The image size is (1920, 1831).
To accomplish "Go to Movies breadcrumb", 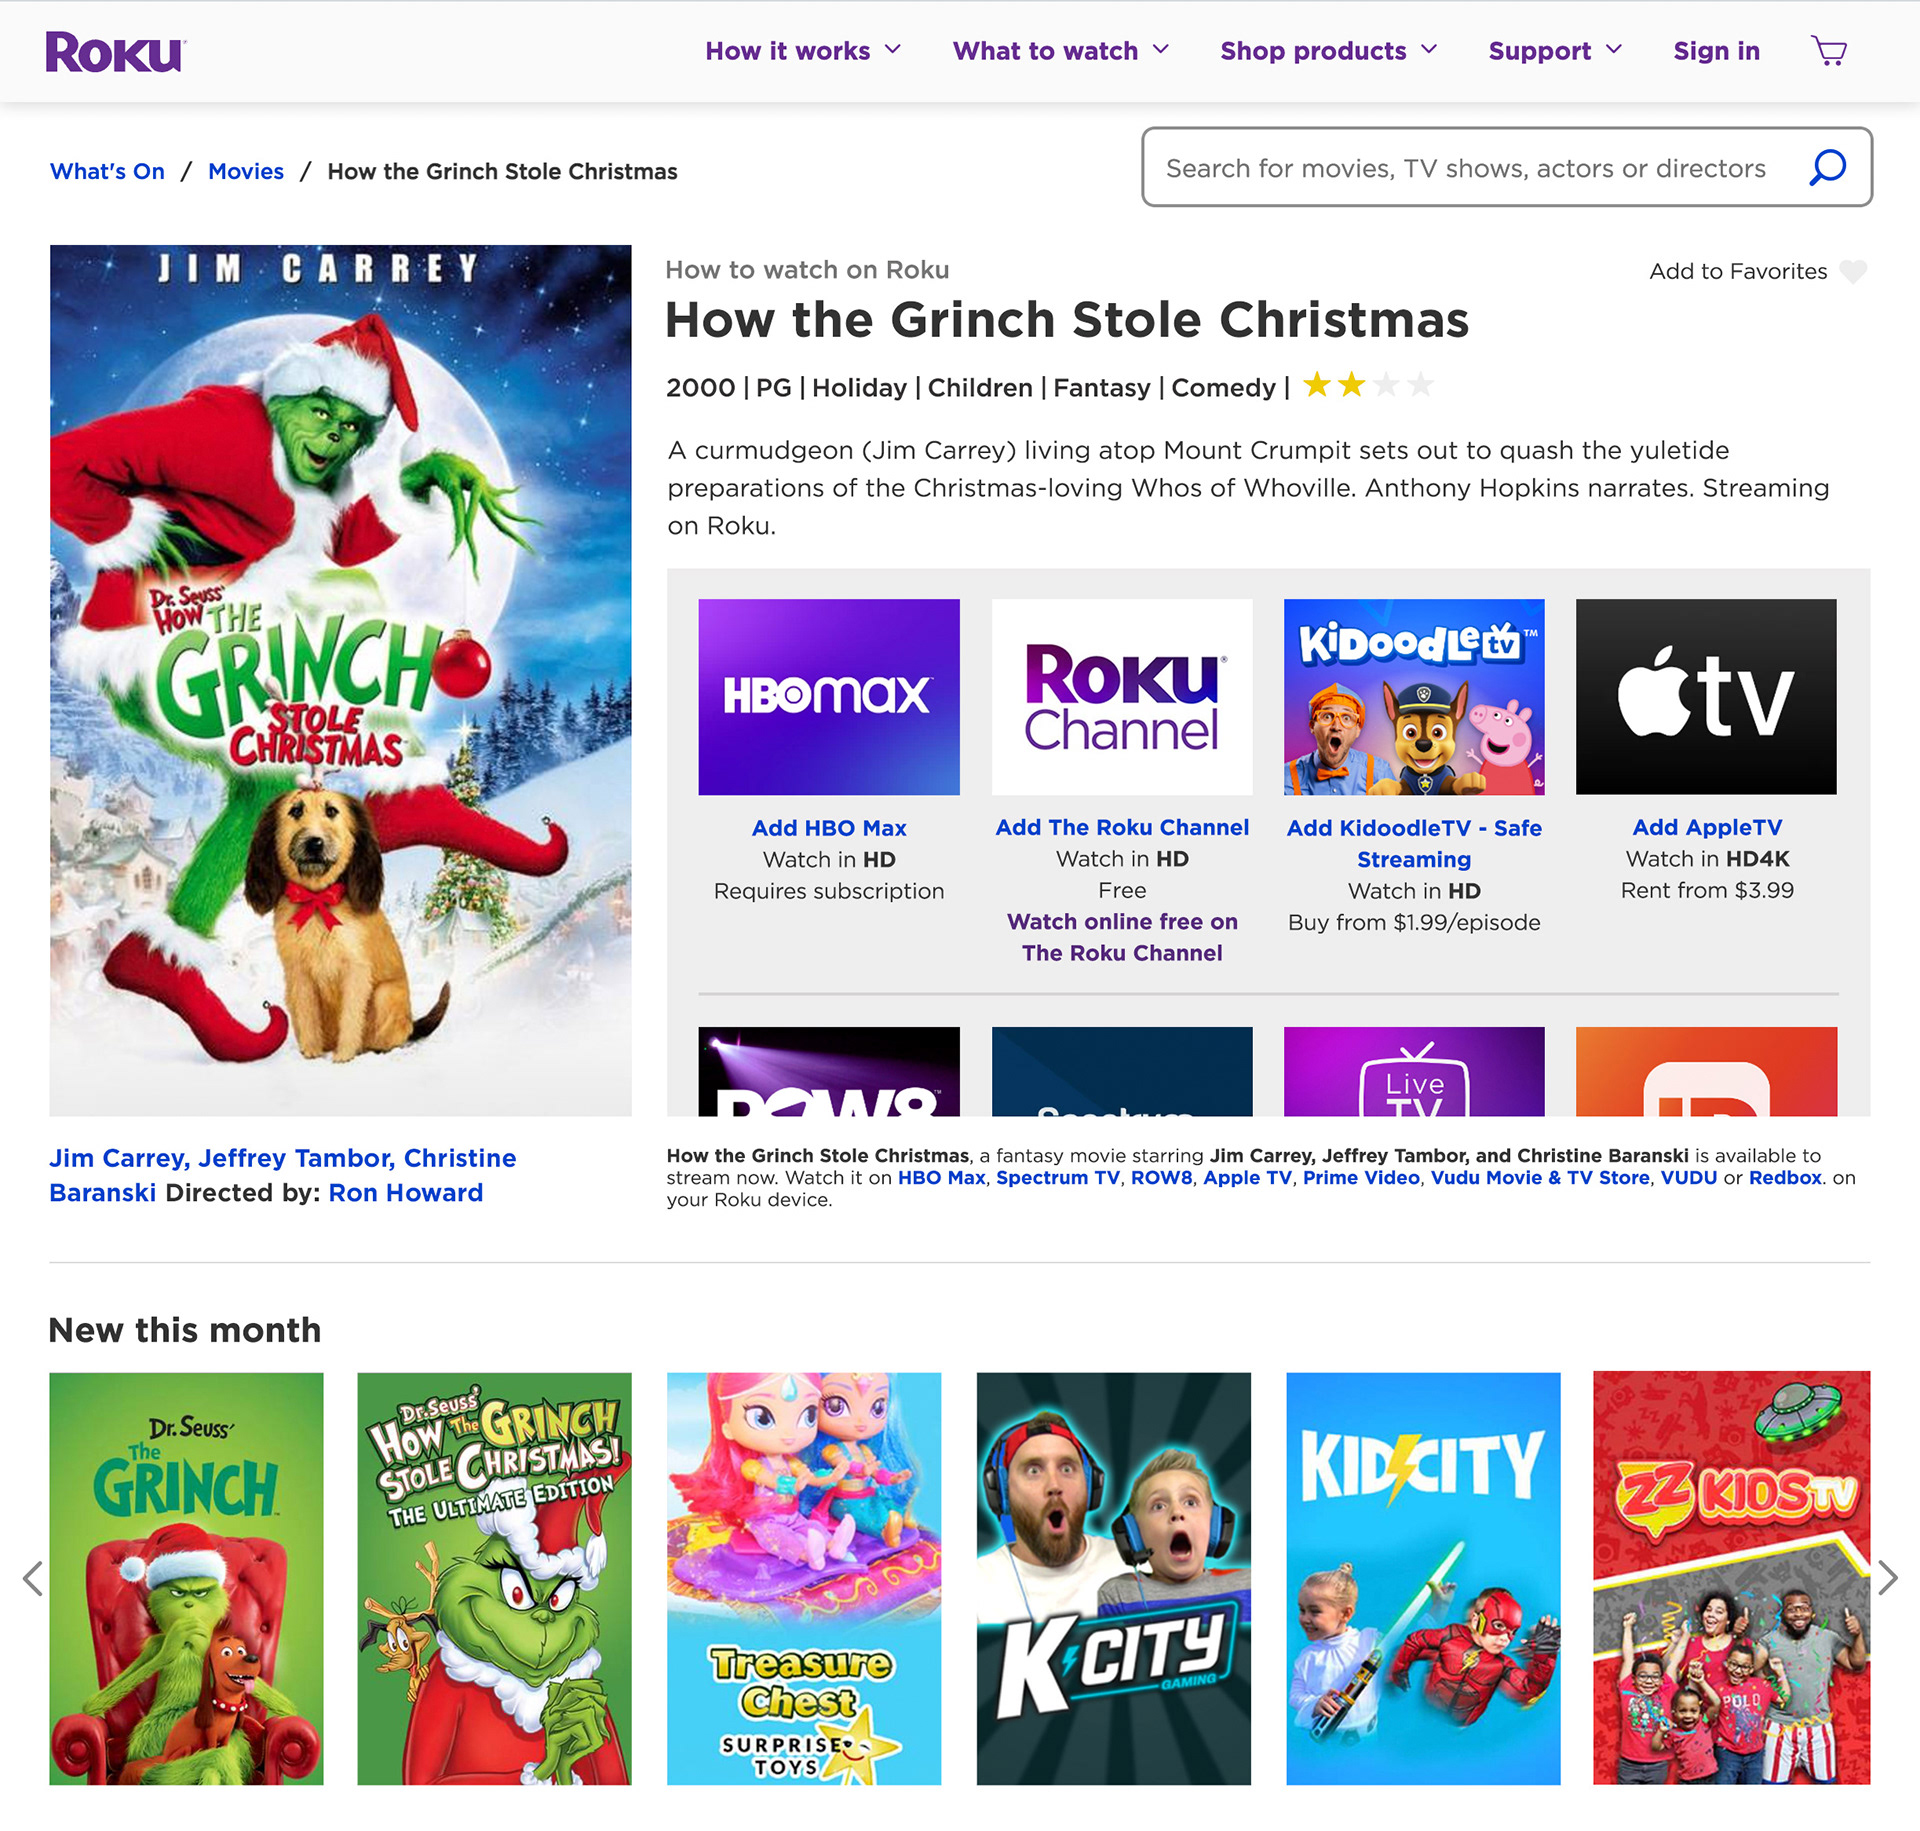I will point(246,171).
